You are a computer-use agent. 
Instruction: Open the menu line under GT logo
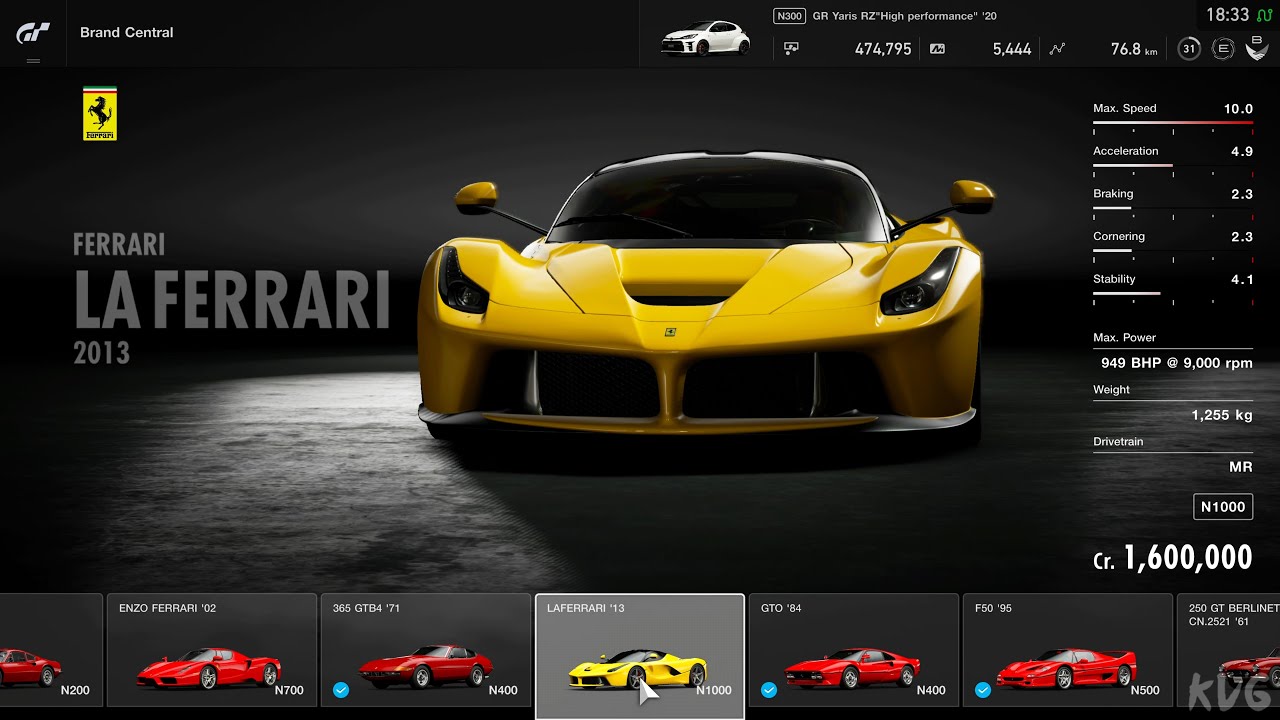pos(33,61)
